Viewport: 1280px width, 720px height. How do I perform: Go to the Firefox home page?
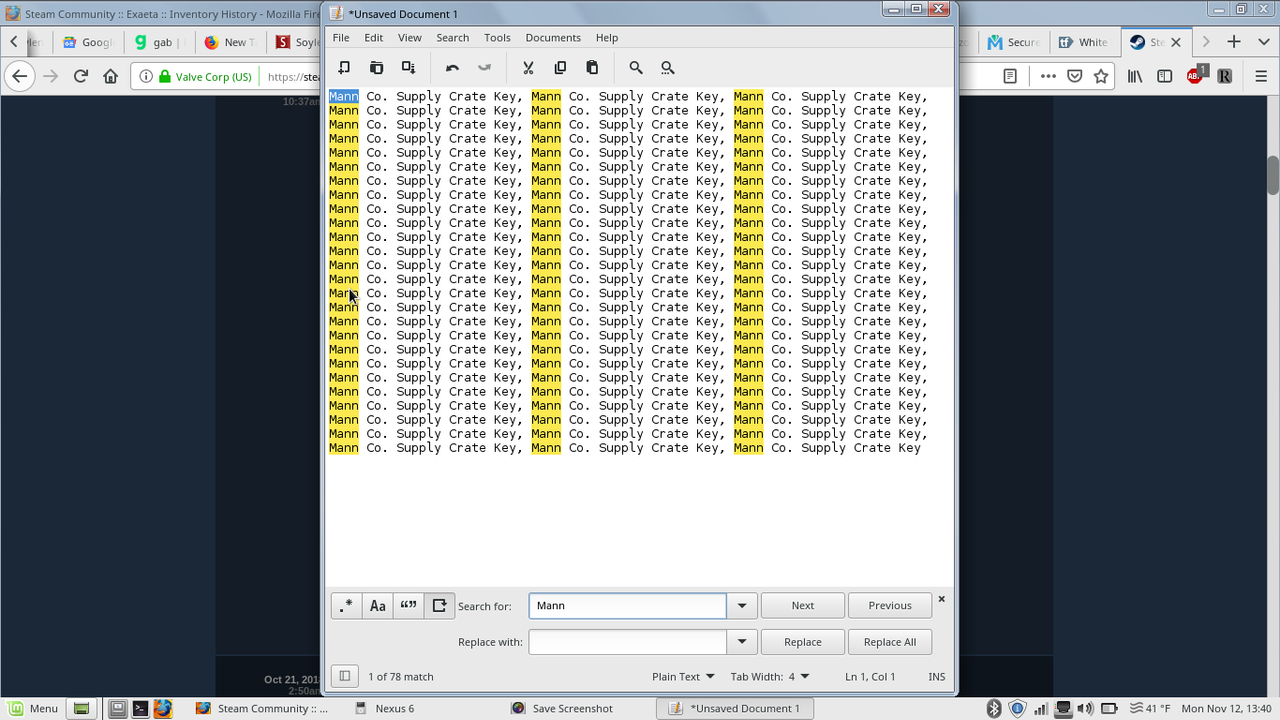coord(111,76)
